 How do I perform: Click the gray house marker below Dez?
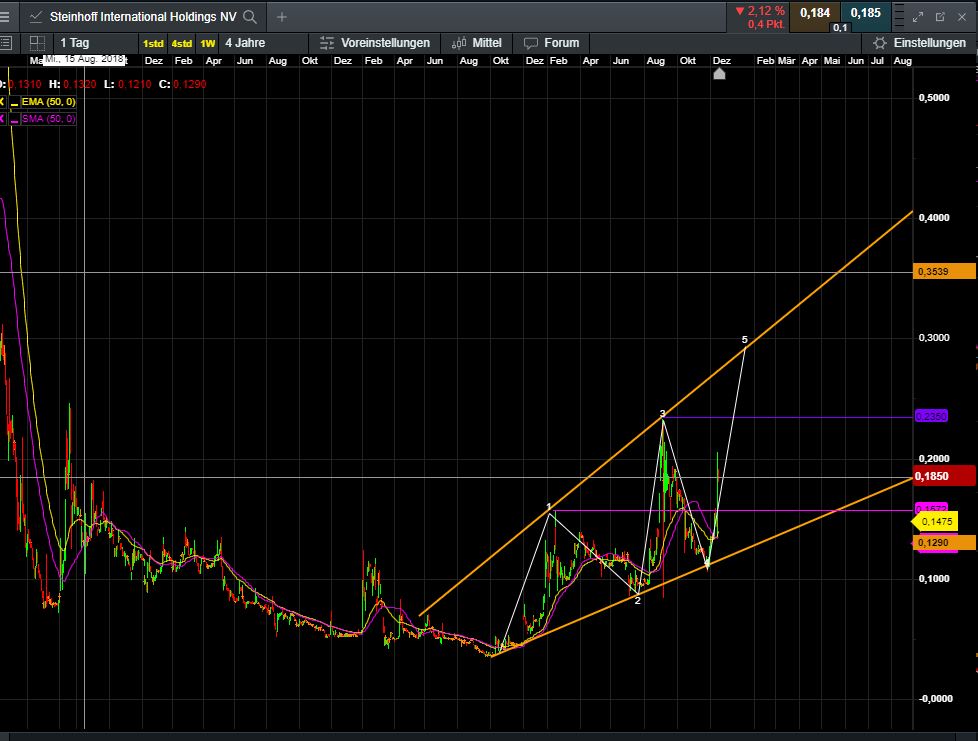click(719, 74)
